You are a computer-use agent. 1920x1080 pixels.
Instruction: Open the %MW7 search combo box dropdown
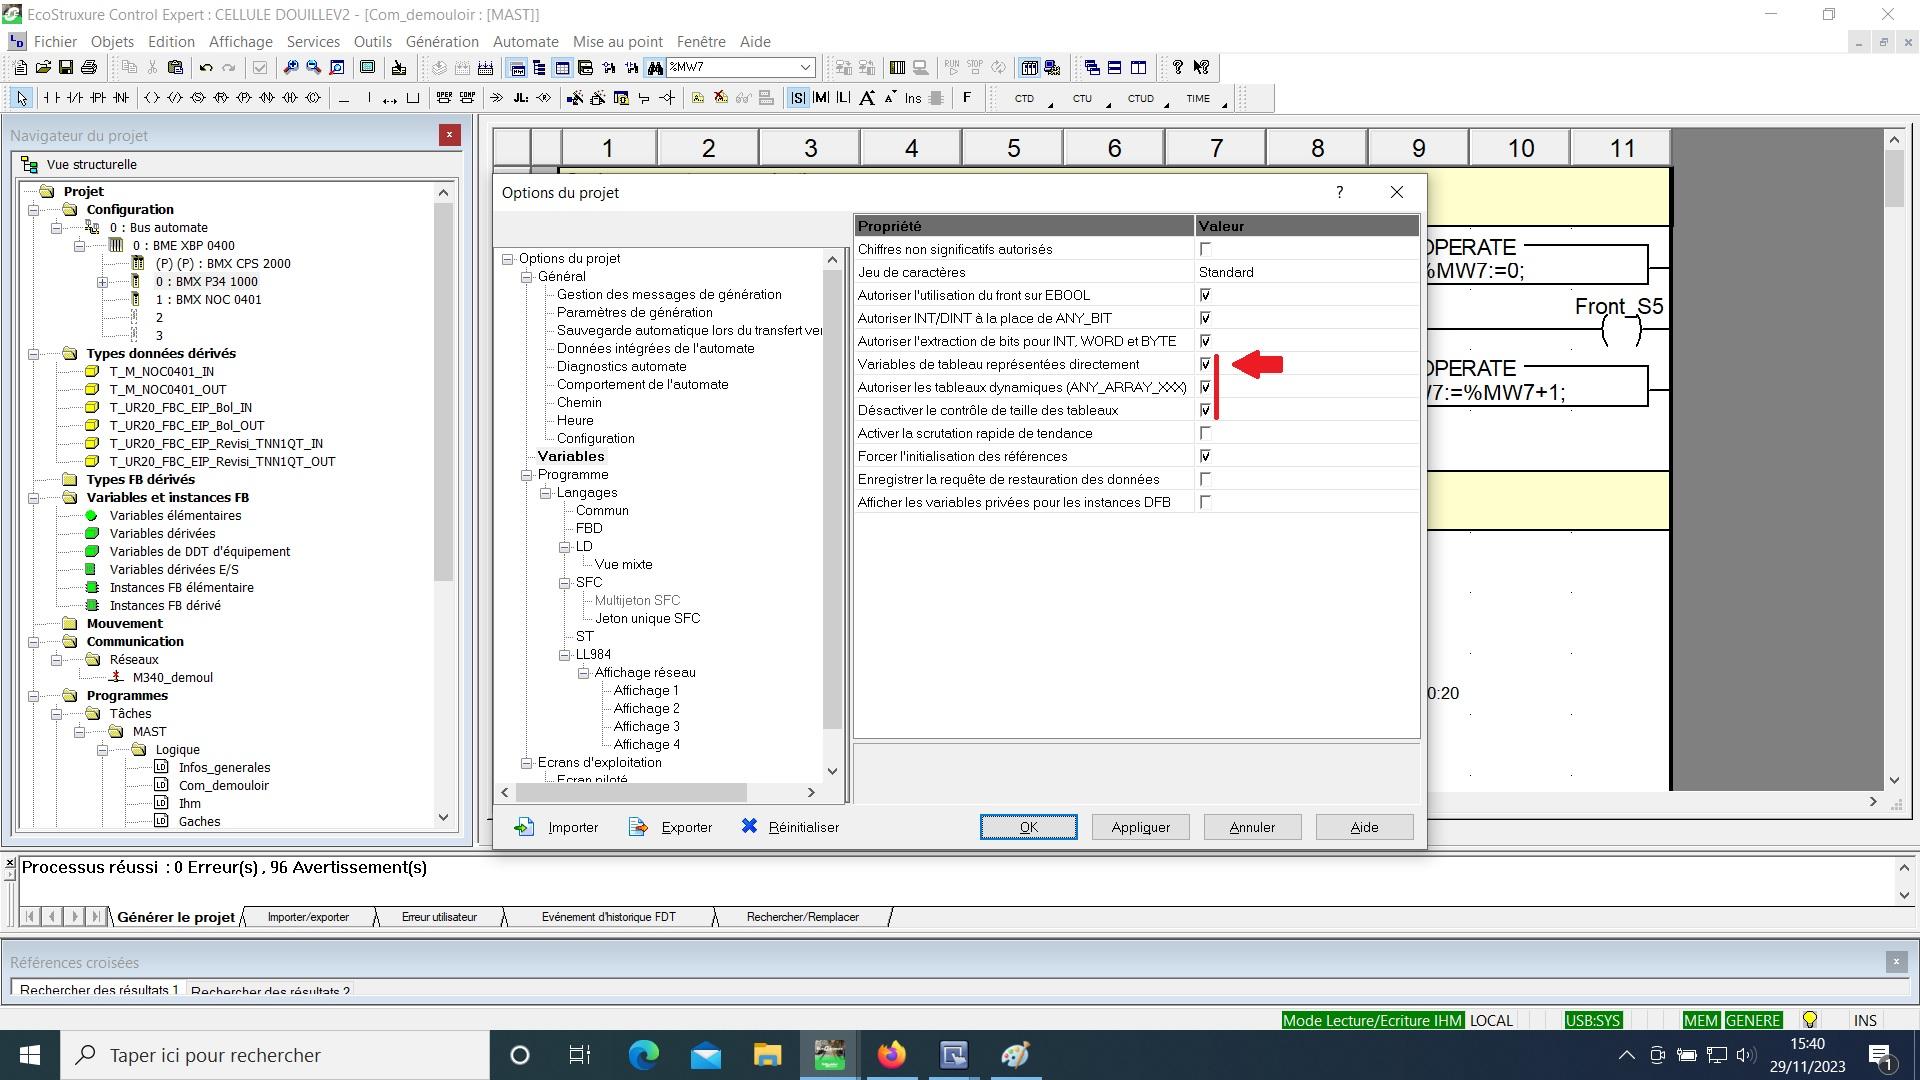(805, 68)
